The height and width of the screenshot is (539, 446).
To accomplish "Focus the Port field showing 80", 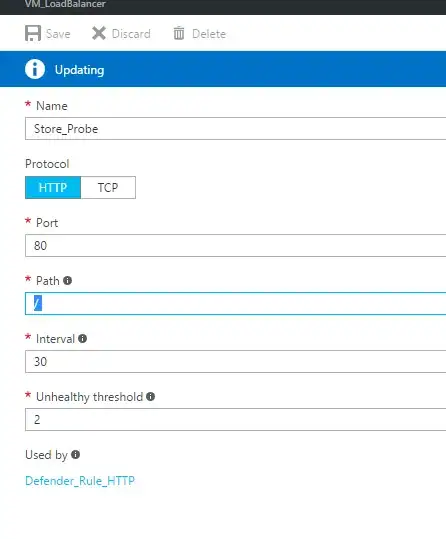I will (236, 245).
